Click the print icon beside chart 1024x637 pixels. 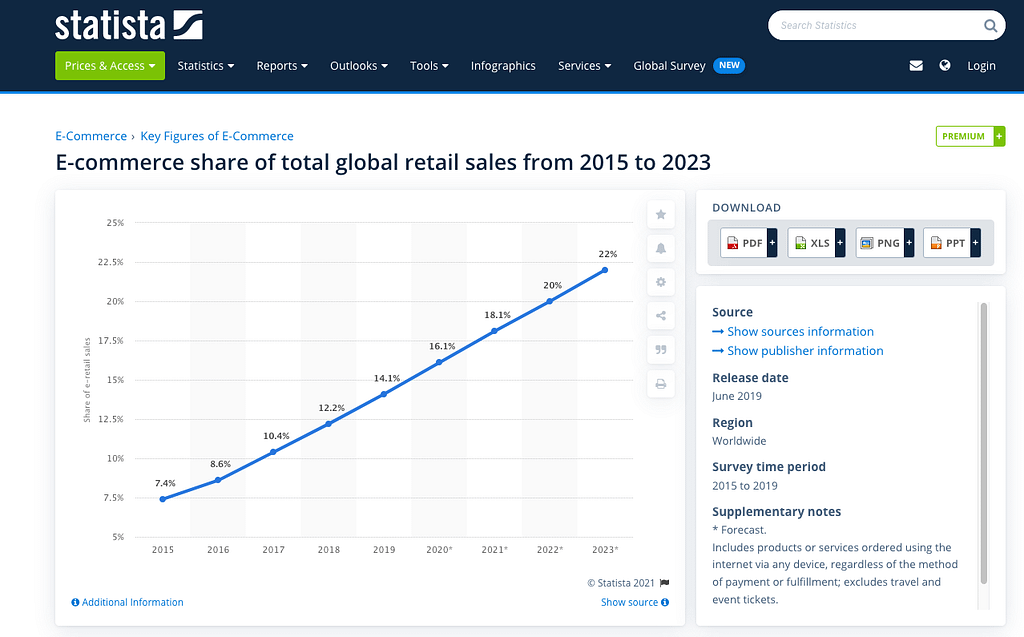(661, 384)
